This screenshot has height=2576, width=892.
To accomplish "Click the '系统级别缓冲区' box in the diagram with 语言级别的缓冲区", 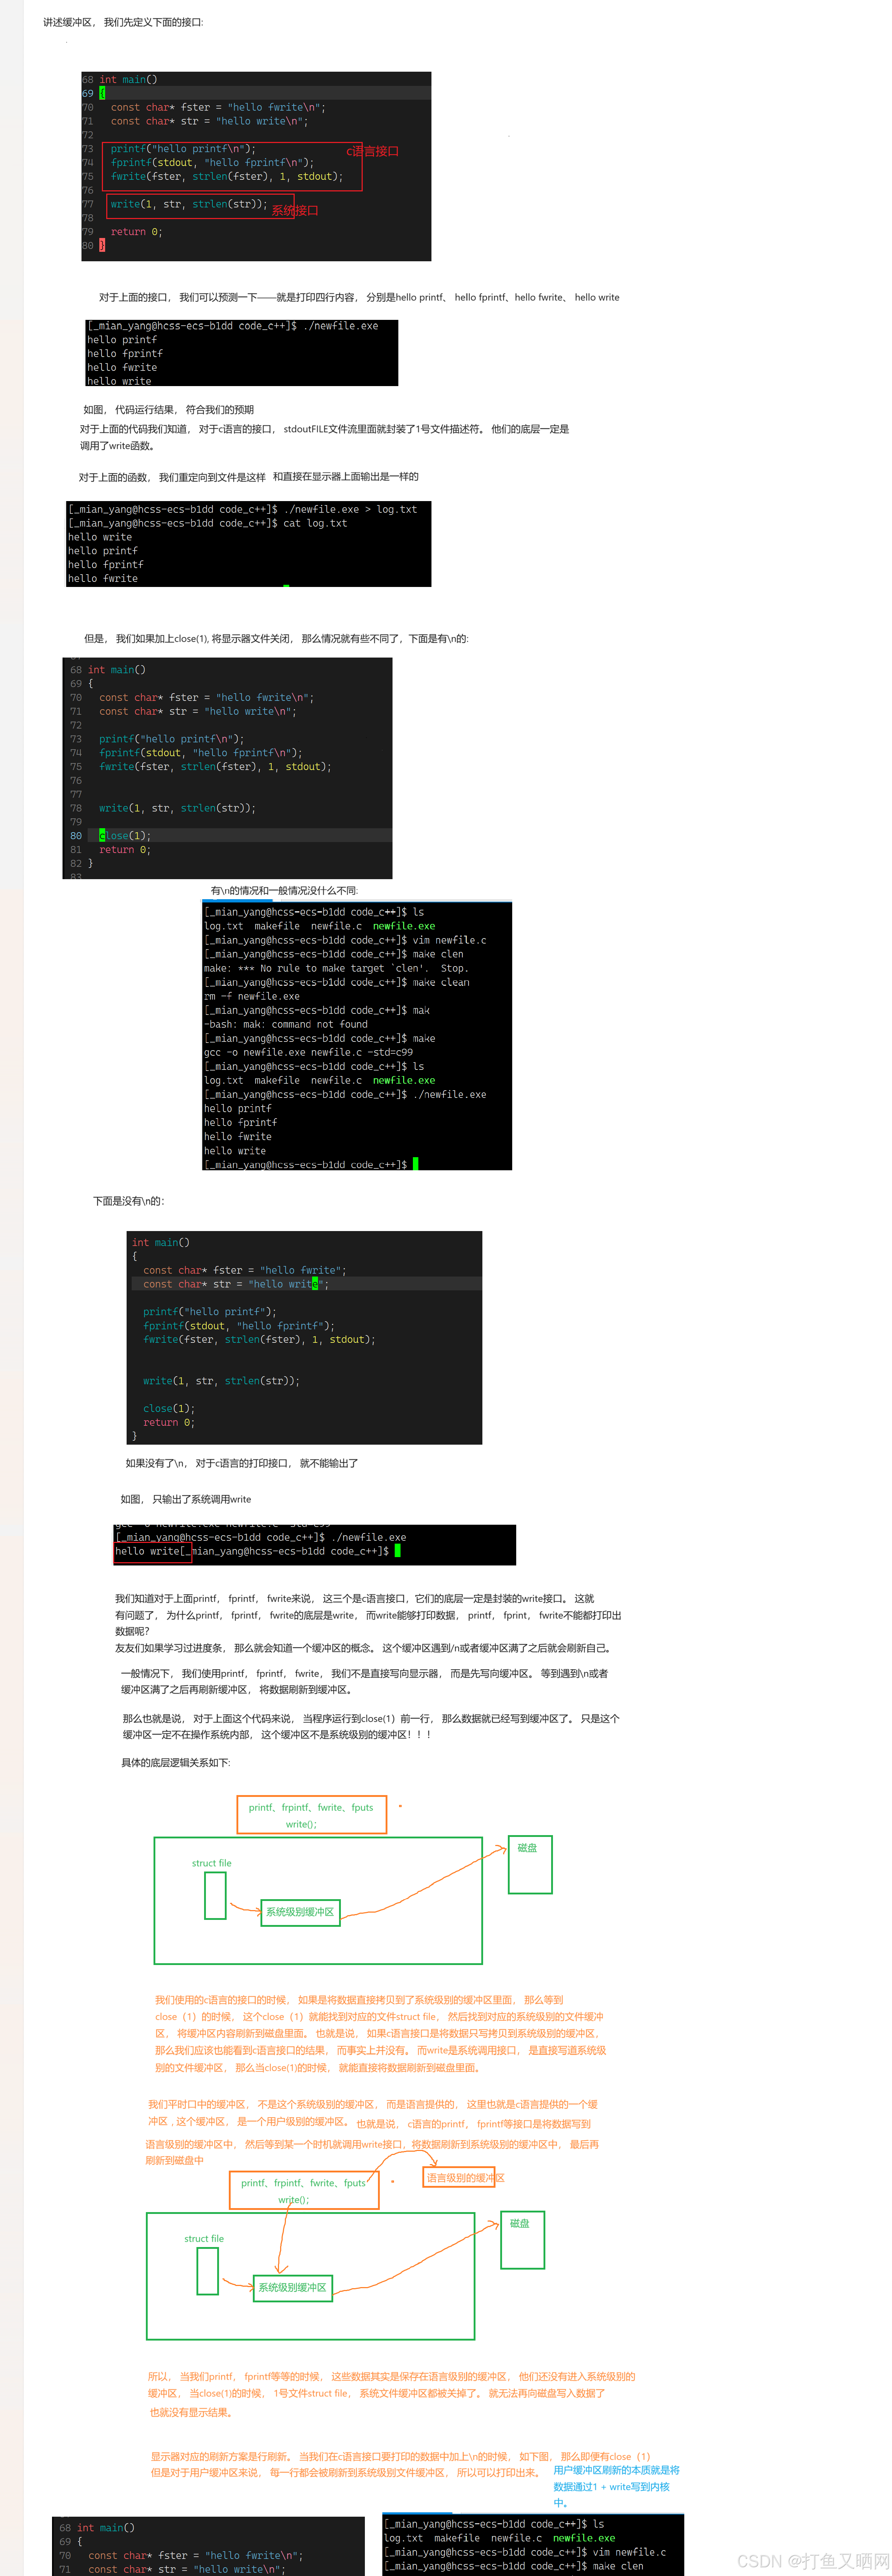I will [x=292, y=2288].
